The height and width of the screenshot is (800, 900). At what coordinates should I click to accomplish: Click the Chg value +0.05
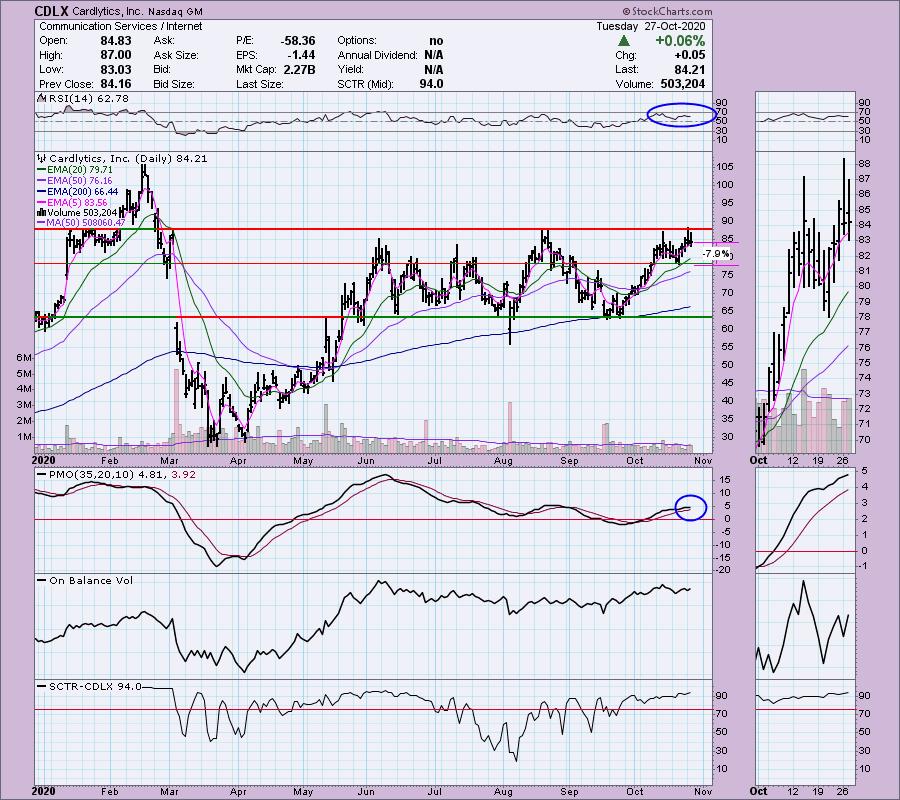(x=690, y=55)
